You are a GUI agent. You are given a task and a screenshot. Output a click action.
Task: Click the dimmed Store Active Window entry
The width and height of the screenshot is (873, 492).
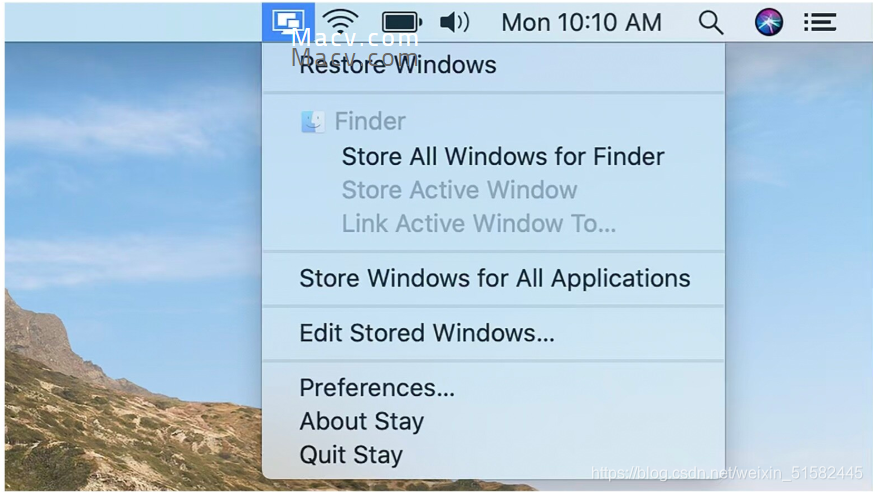click(x=493, y=190)
